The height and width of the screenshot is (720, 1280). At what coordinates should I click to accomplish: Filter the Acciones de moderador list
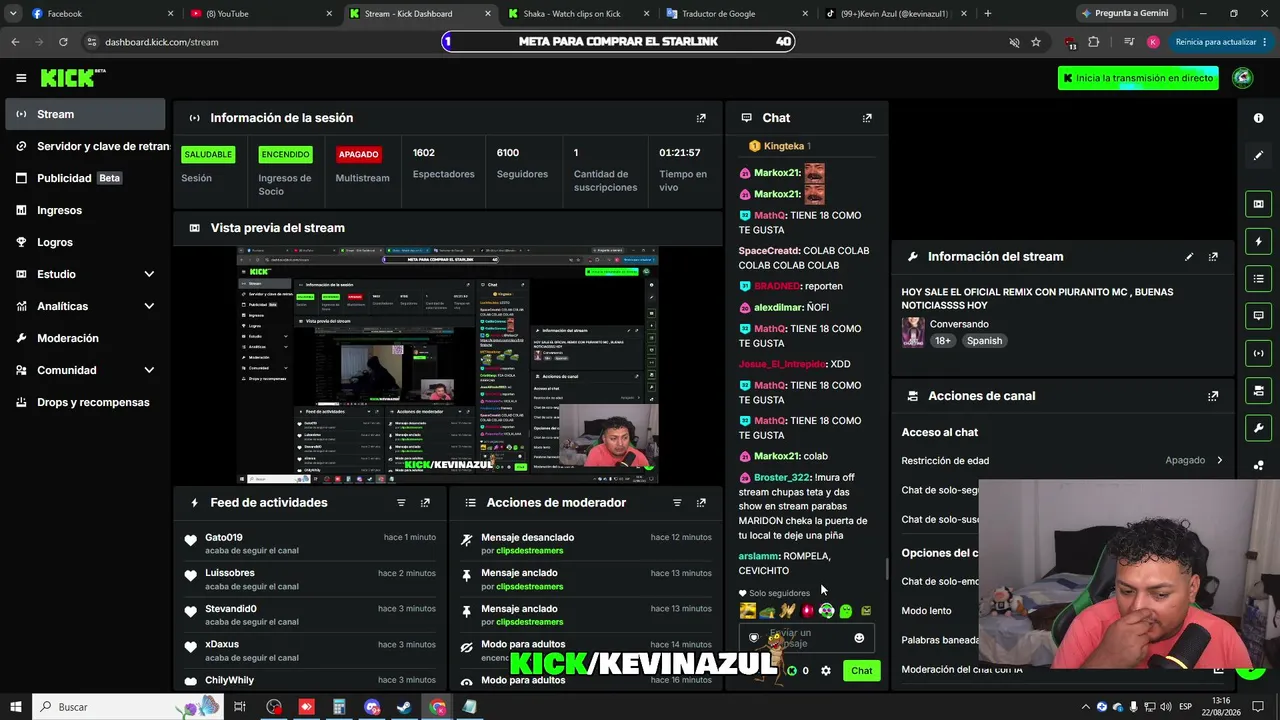point(677,503)
